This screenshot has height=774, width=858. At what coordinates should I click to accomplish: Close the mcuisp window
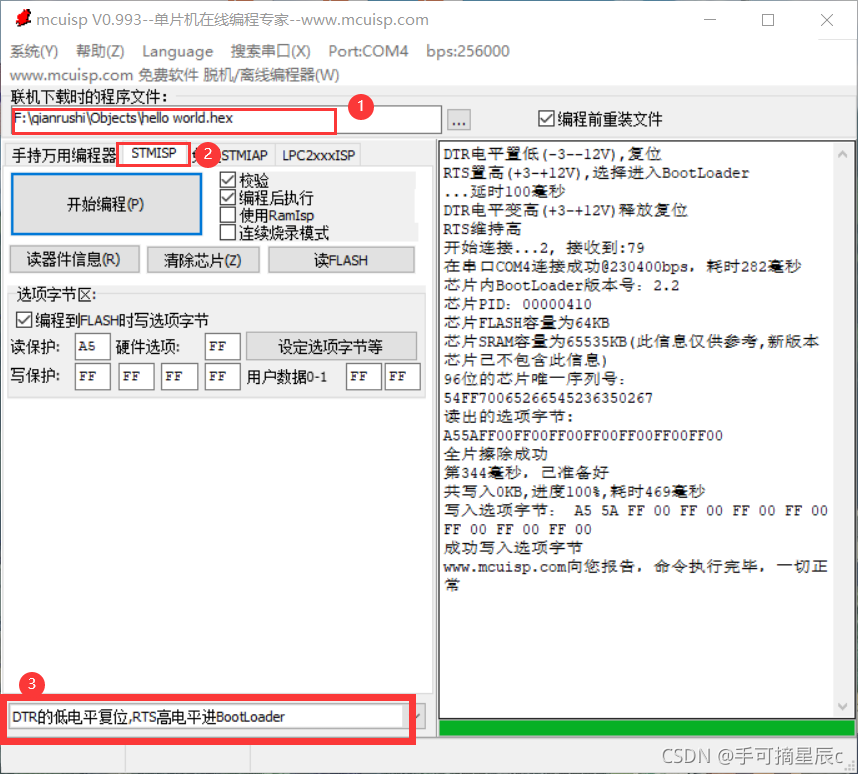click(x=827, y=20)
